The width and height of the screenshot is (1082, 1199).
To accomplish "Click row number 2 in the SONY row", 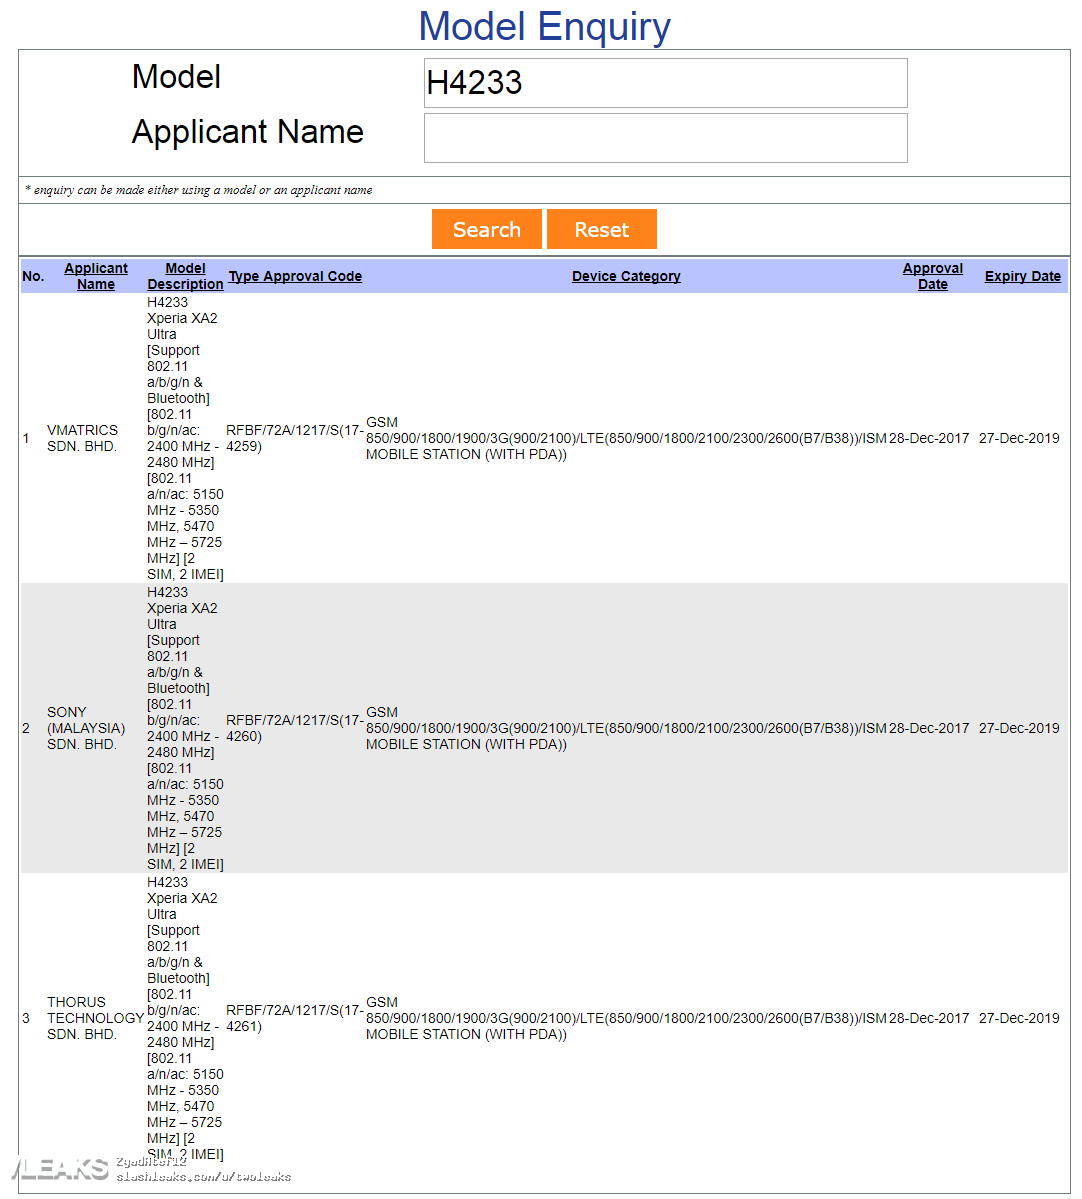I will (x=26, y=728).
